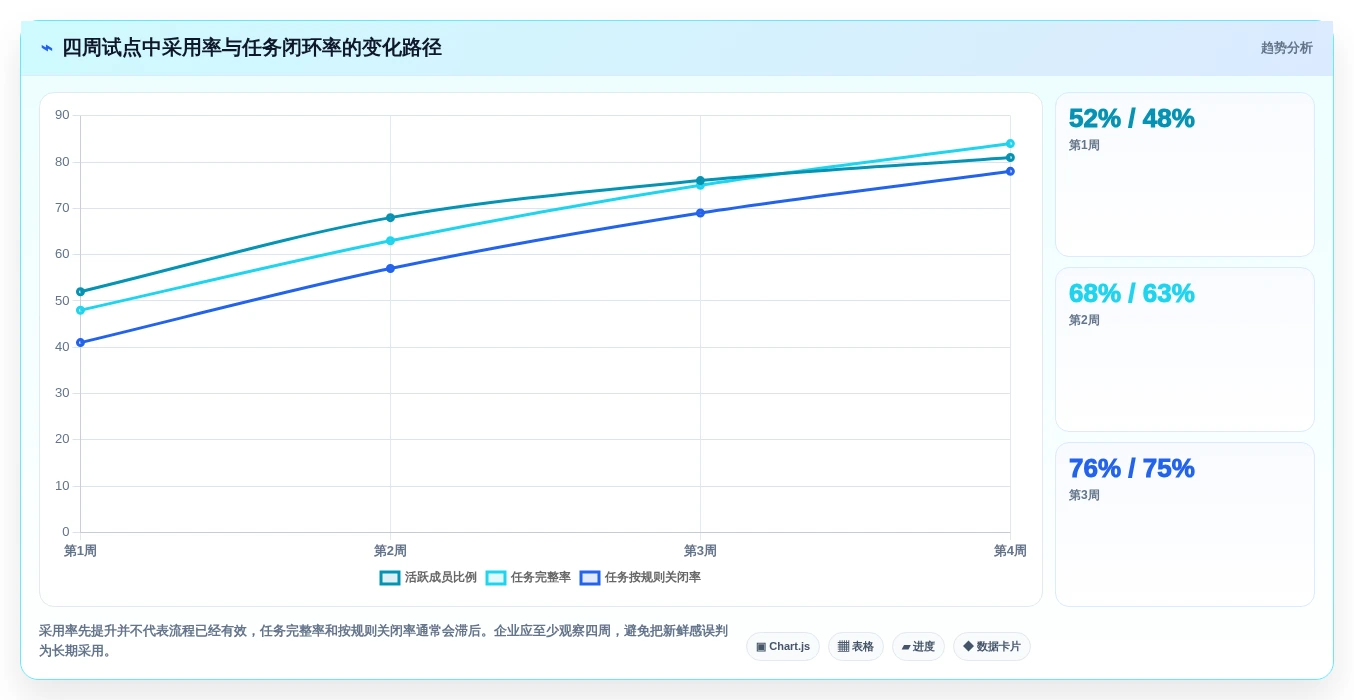Screen dimensions: 1354x700
Task: Click the lightning icon beside the title
Action: [x=47, y=48]
